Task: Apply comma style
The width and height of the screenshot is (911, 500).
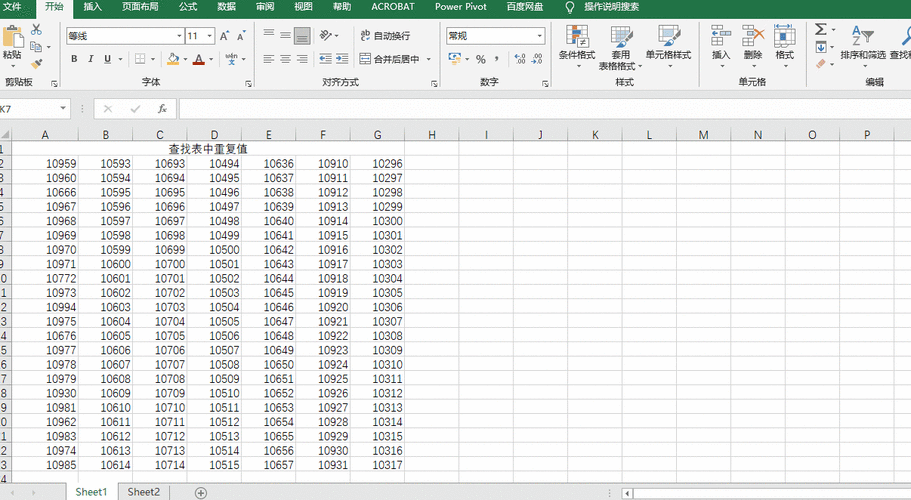Action: 497,59
